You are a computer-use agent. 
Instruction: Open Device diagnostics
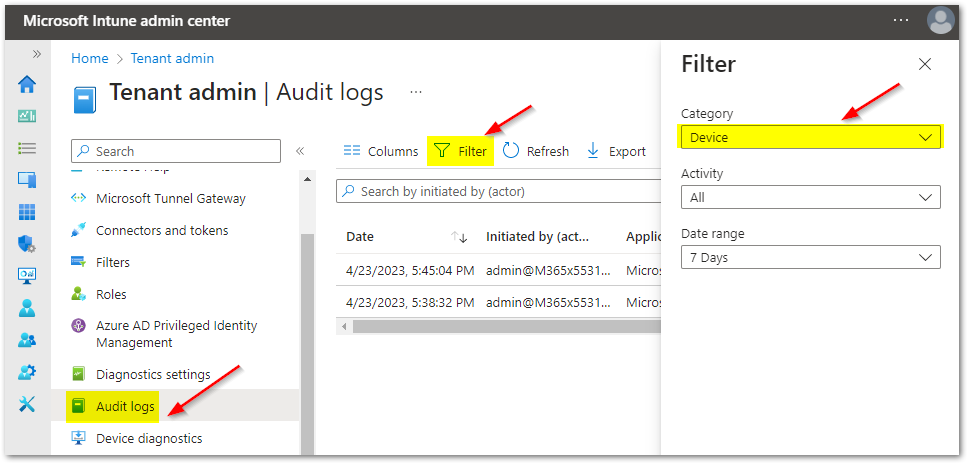[149, 439]
